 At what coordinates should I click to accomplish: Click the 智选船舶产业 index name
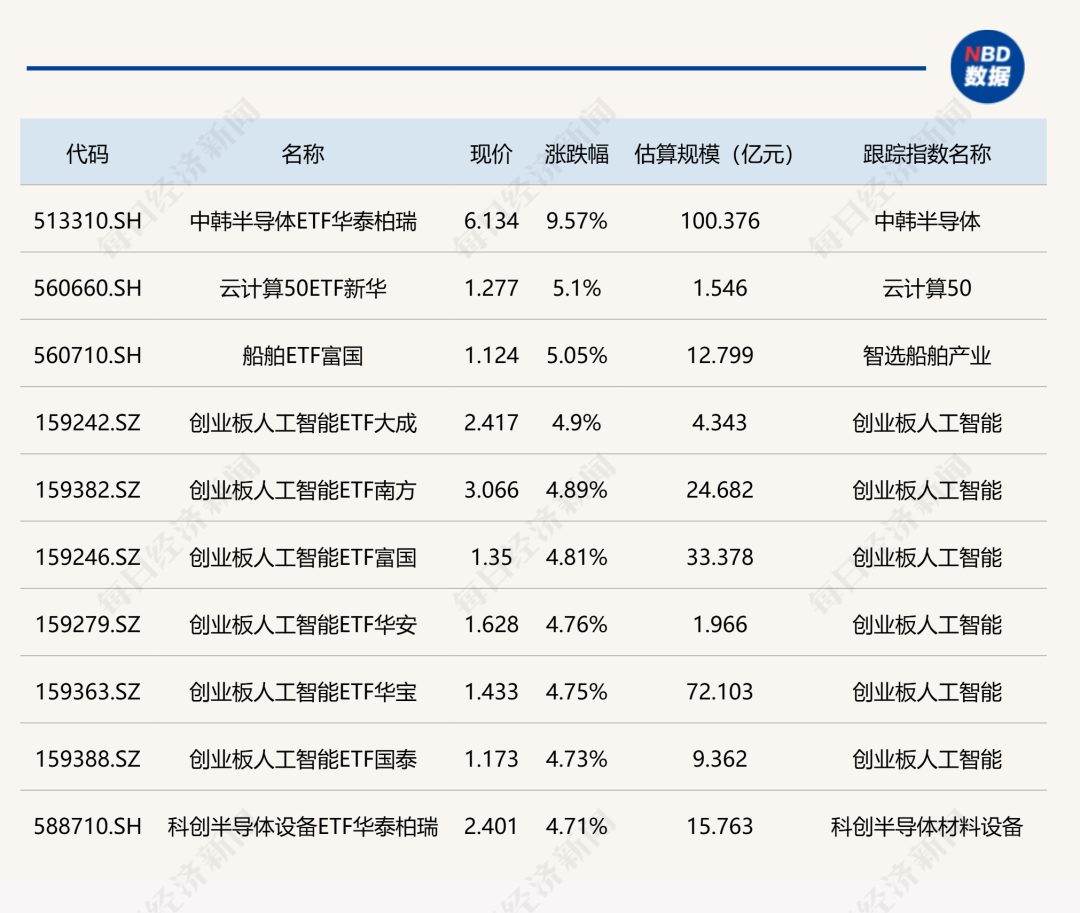927,355
